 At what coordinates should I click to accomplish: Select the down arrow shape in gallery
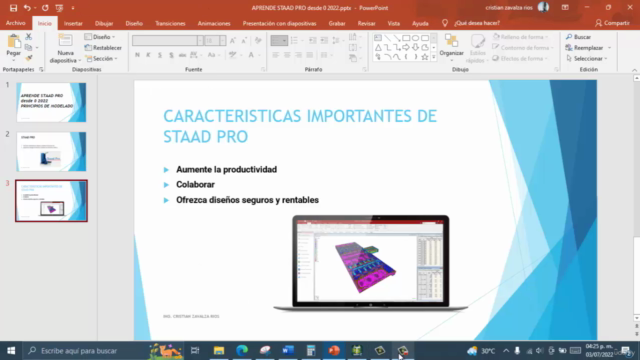pos(416,47)
